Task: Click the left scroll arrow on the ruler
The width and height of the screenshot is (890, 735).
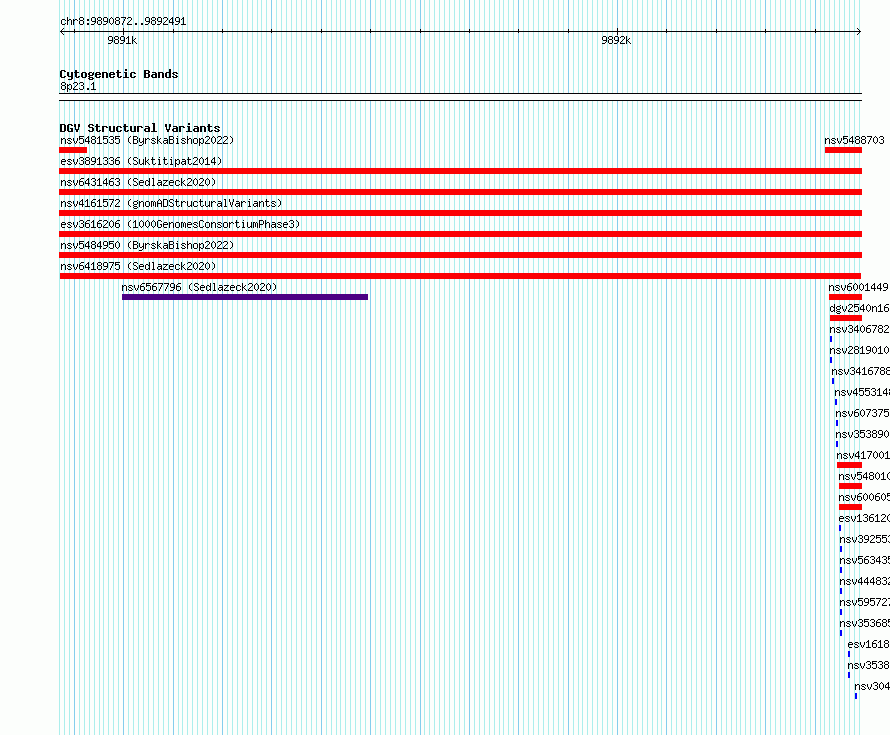Action: 62,32
